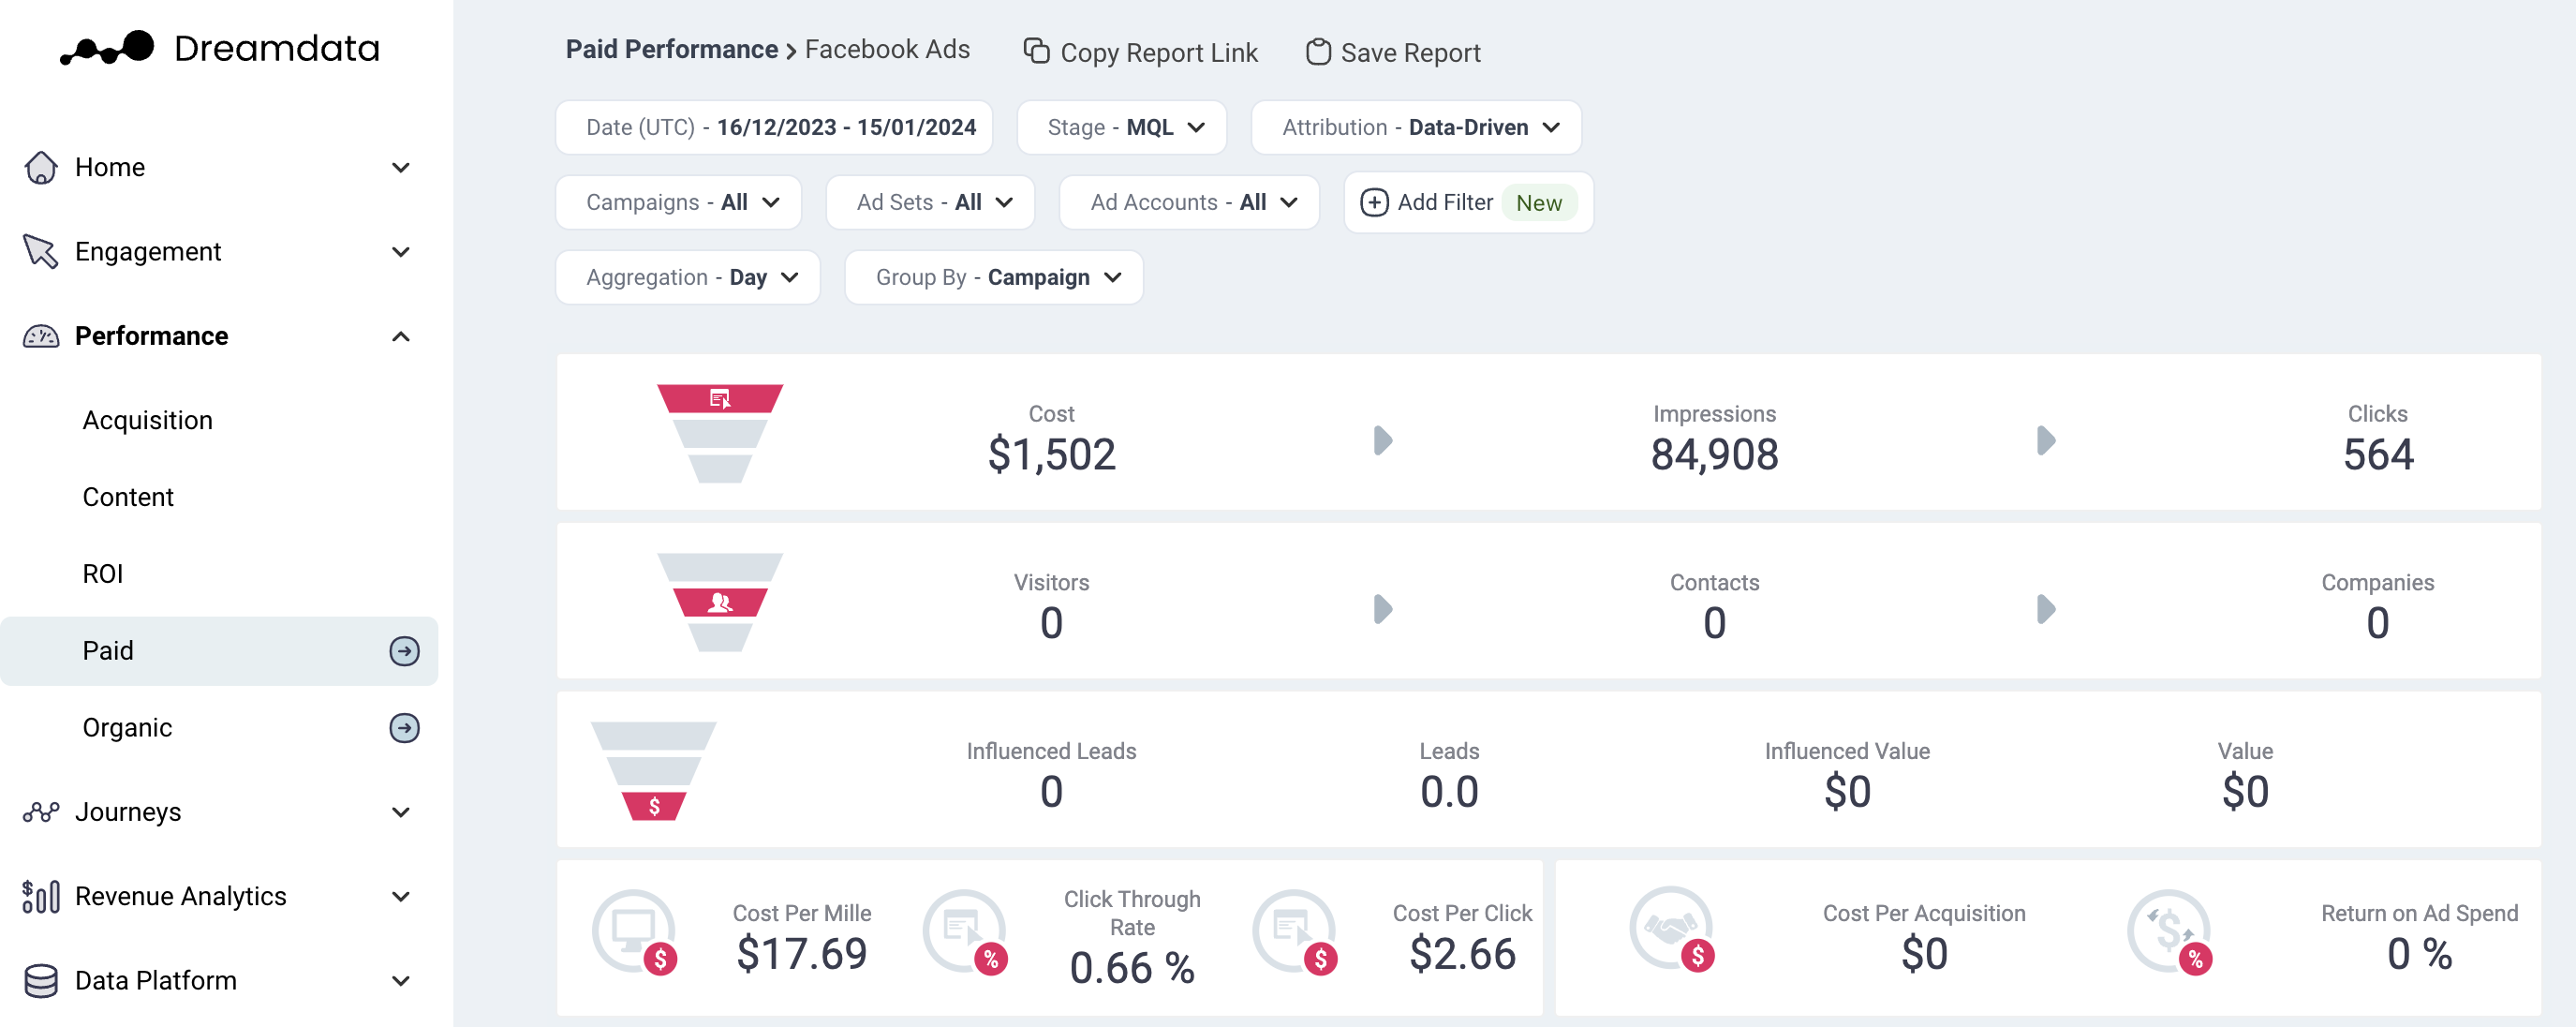Open the Ad Sets All dropdown

pos(930,202)
